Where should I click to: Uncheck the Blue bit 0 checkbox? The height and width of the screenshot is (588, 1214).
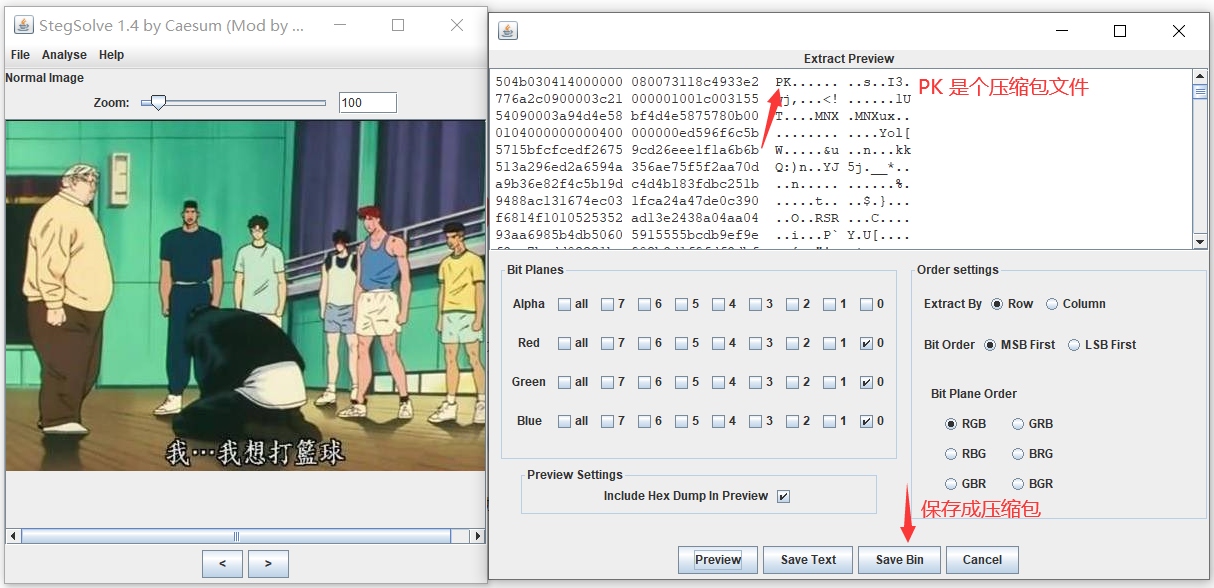(866, 421)
